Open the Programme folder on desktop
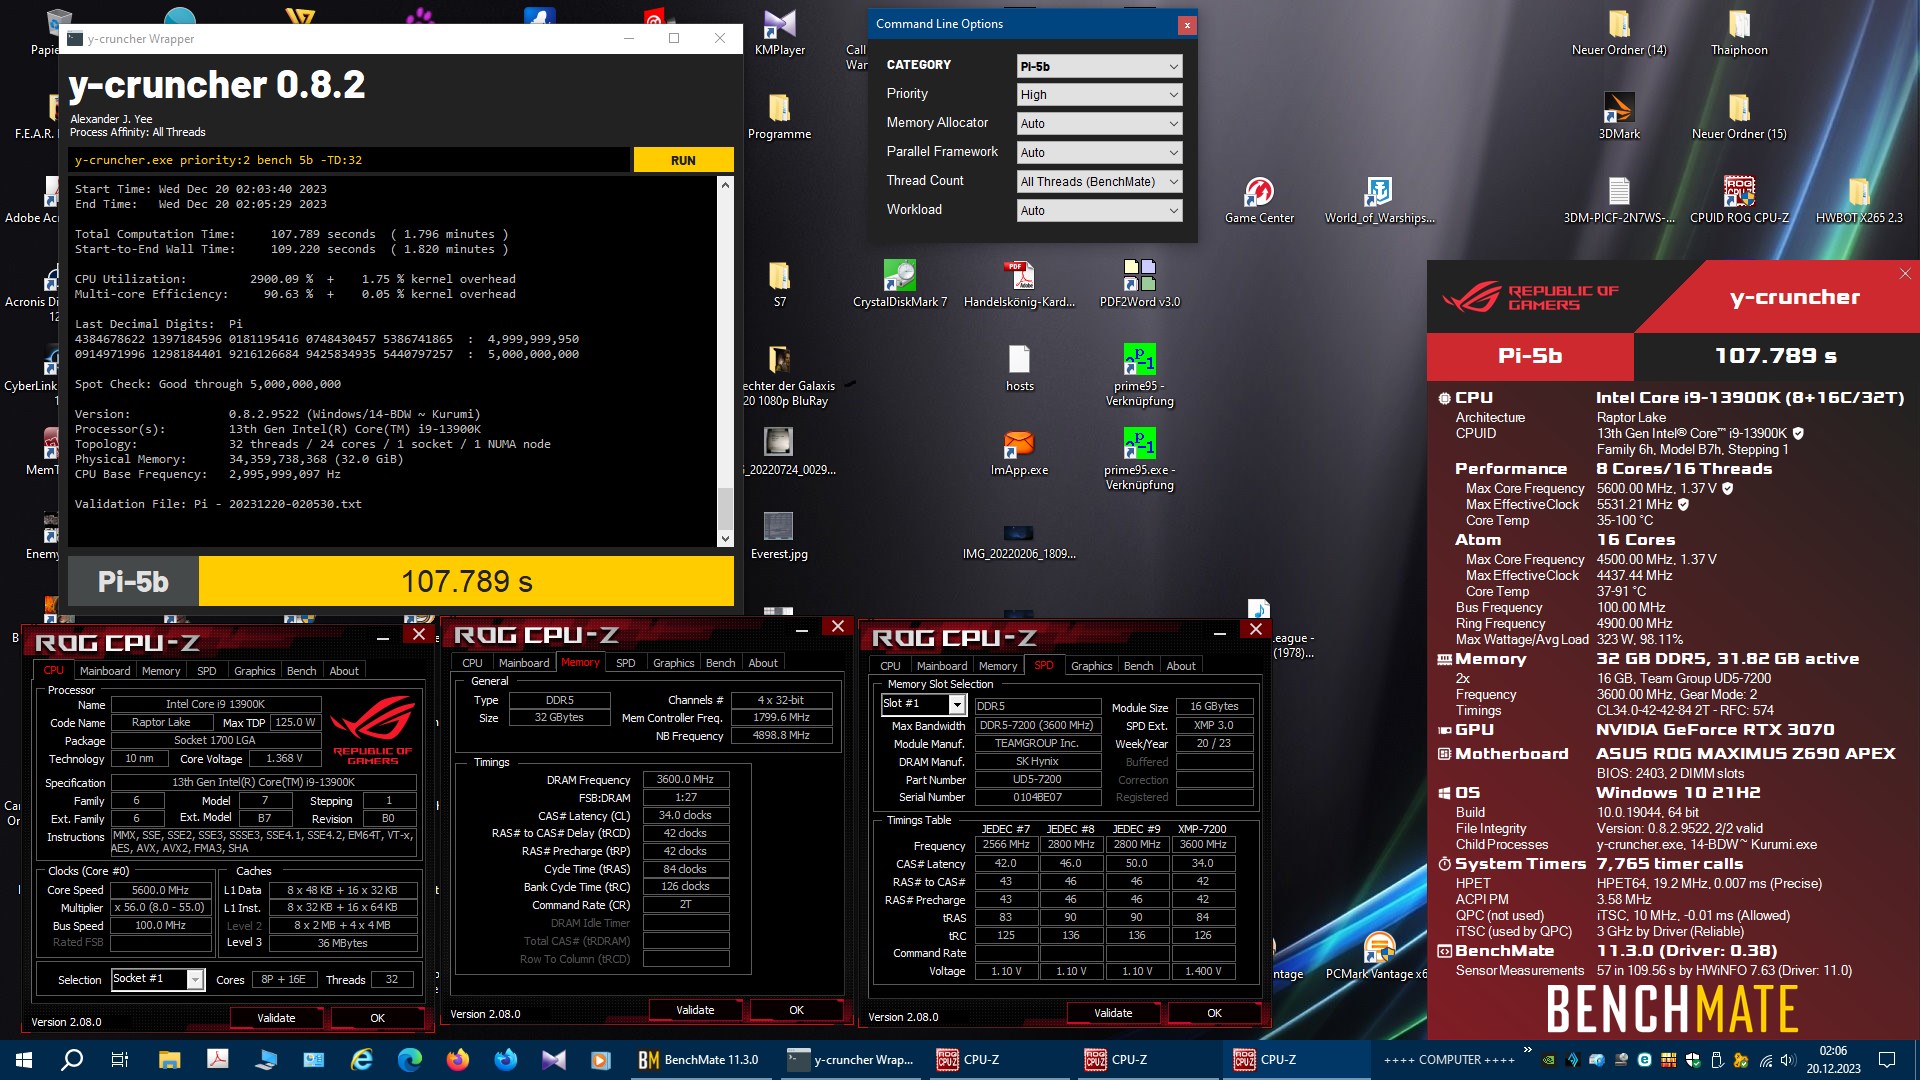Viewport: 1920px width, 1080px height. [779, 116]
